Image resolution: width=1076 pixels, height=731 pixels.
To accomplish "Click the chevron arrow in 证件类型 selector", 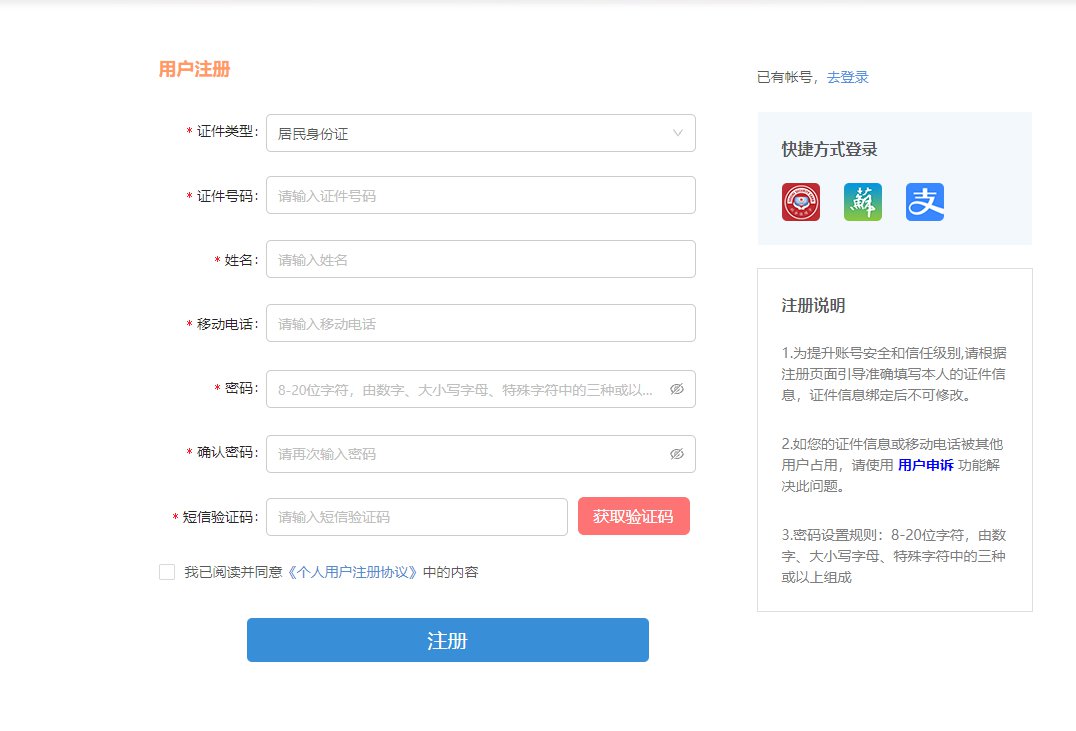I will (678, 133).
